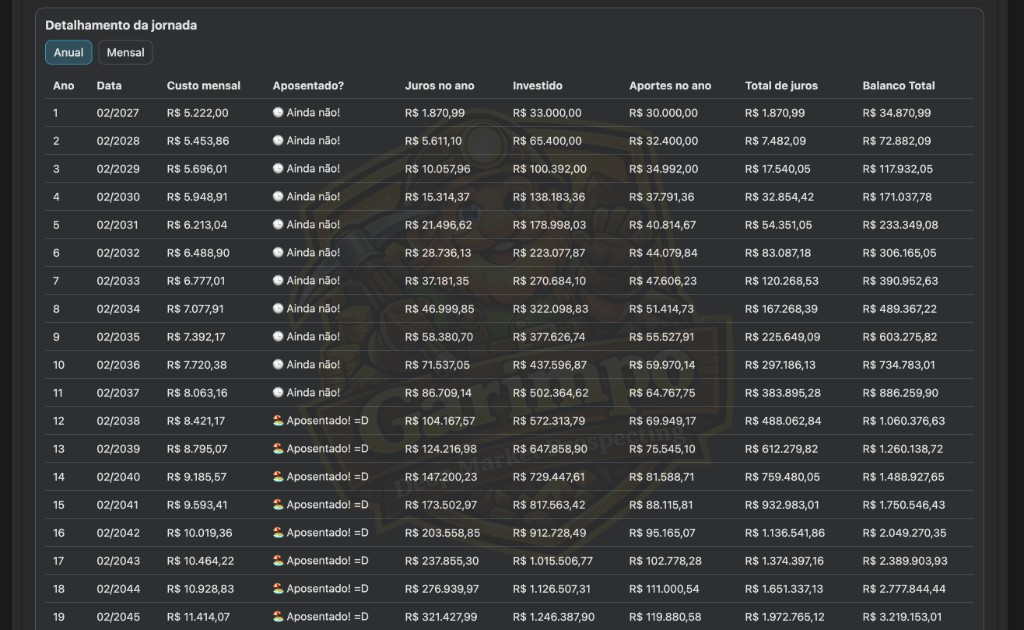Select the Anual tab
This screenshot has height=630, width=1024.
69,53
